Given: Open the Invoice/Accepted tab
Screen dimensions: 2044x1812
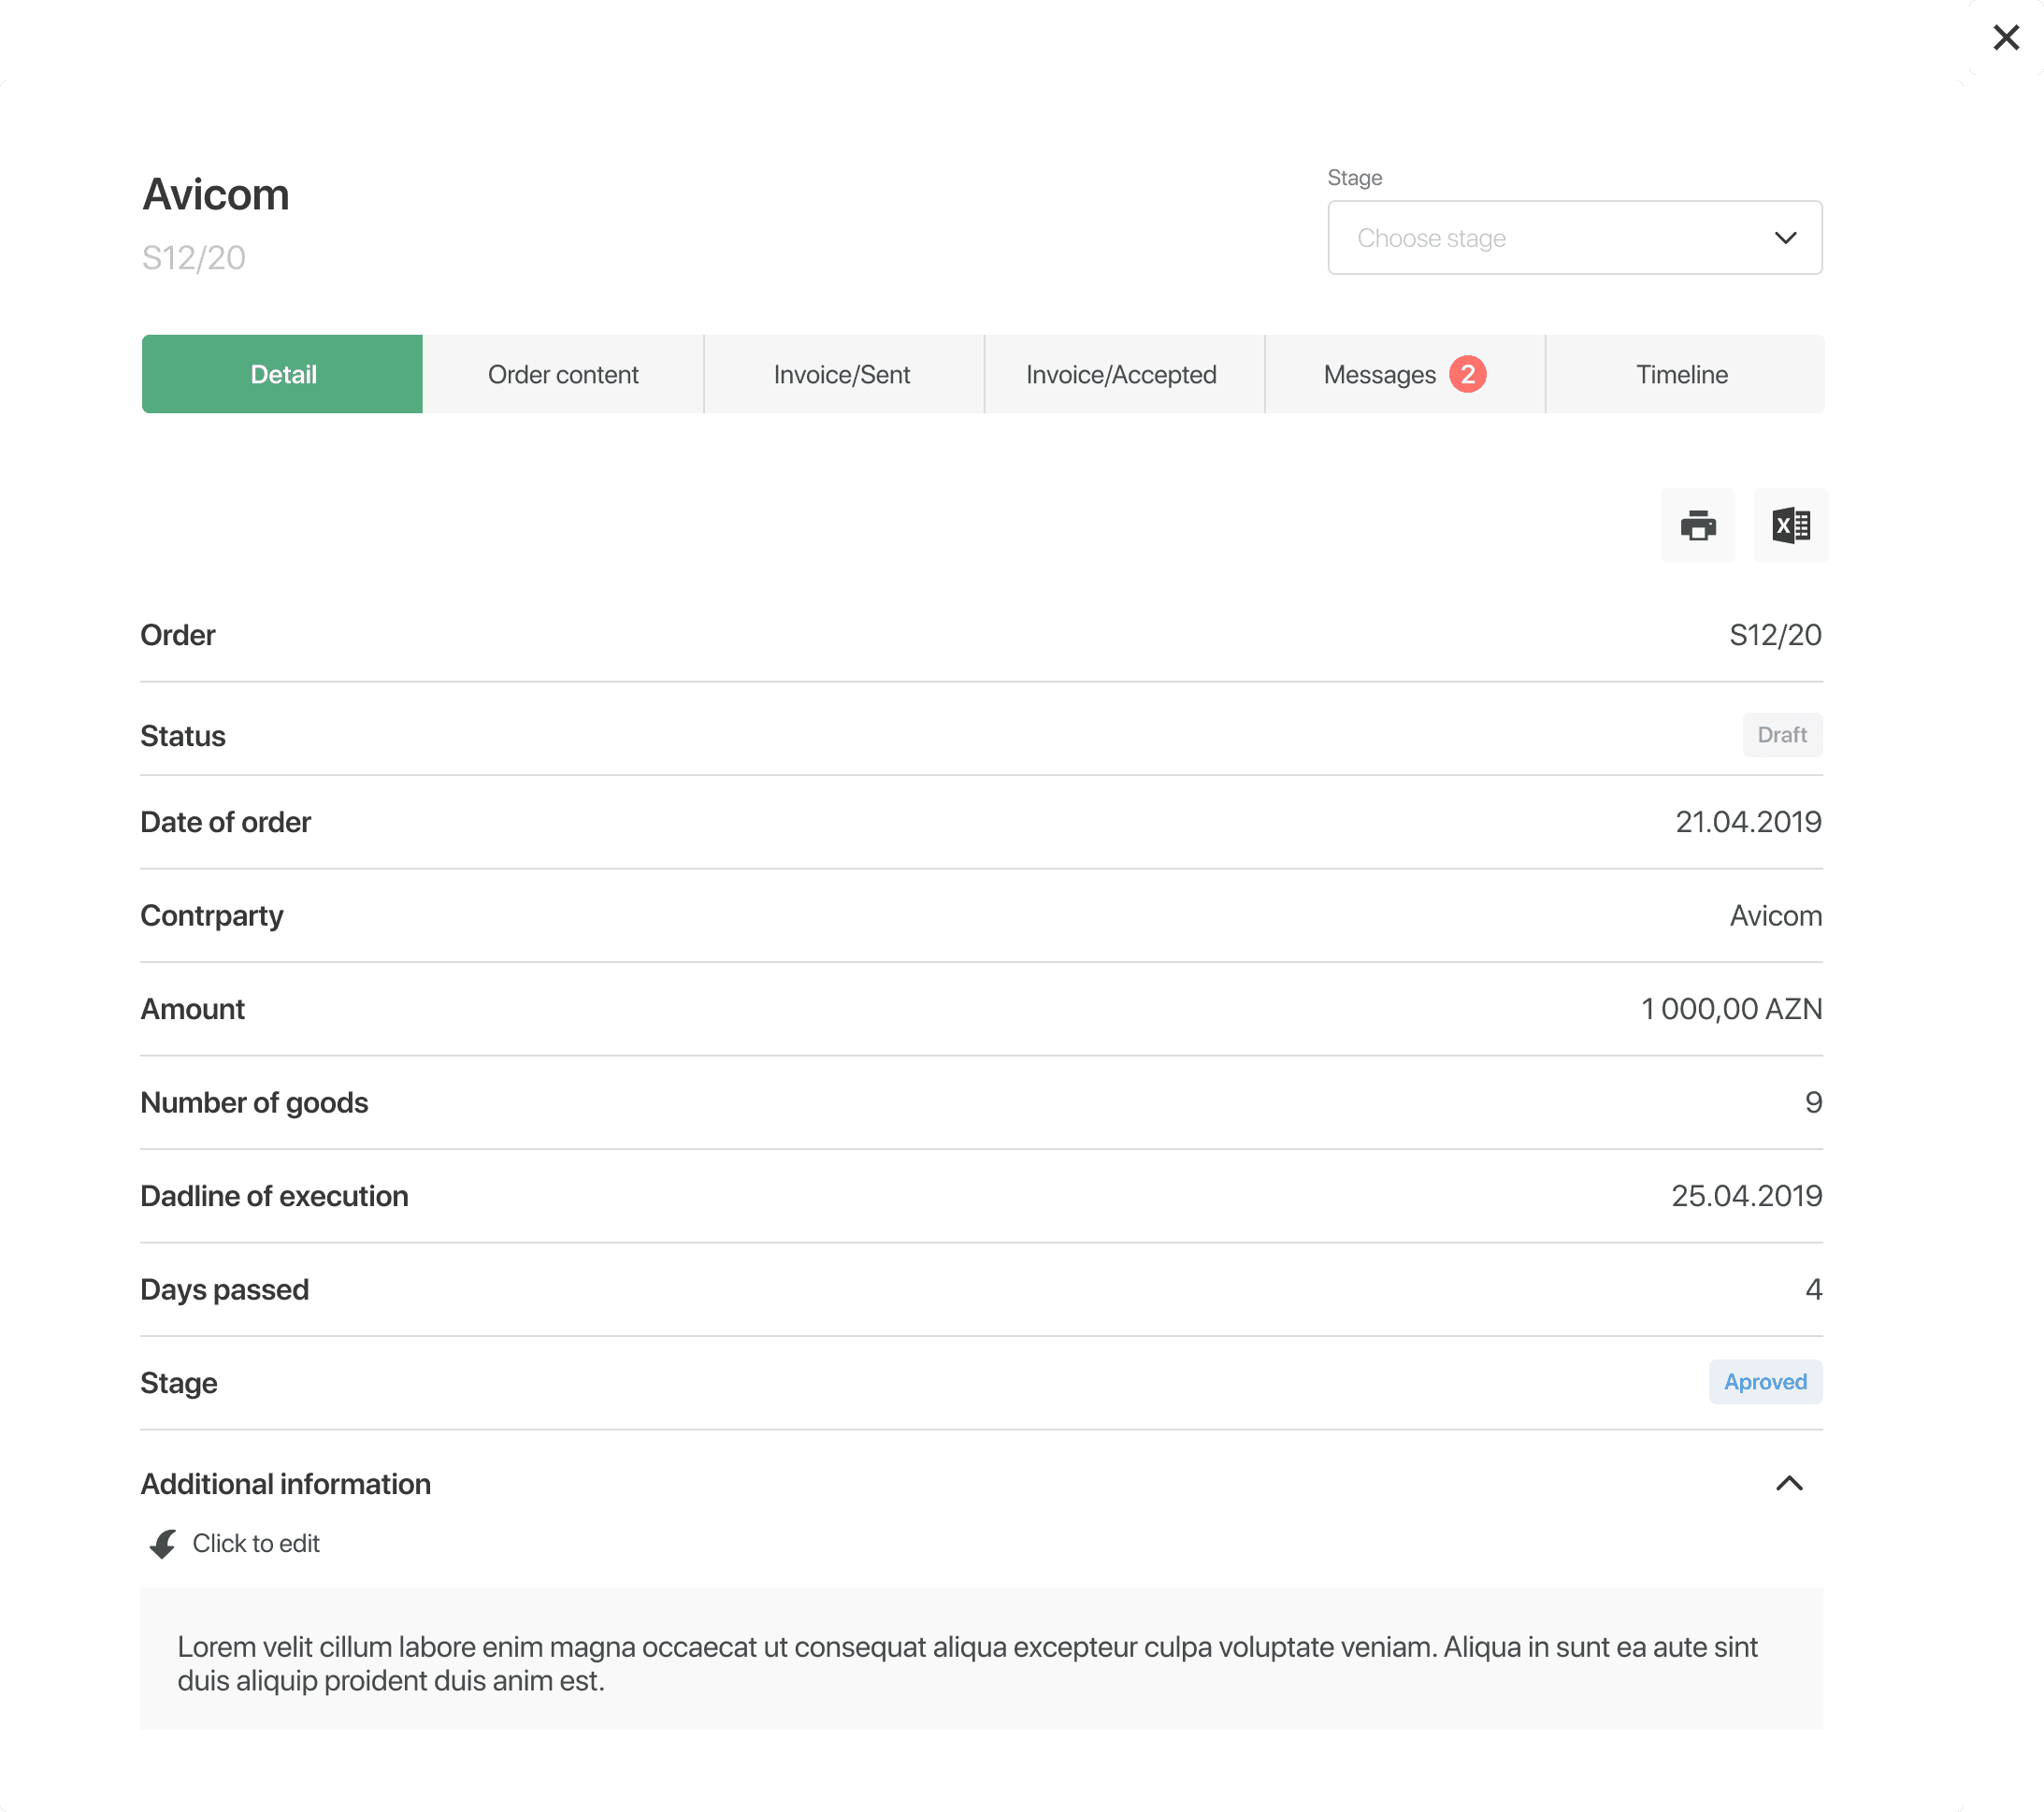Looking at the screenshot, I should (x=1121, y=374).
